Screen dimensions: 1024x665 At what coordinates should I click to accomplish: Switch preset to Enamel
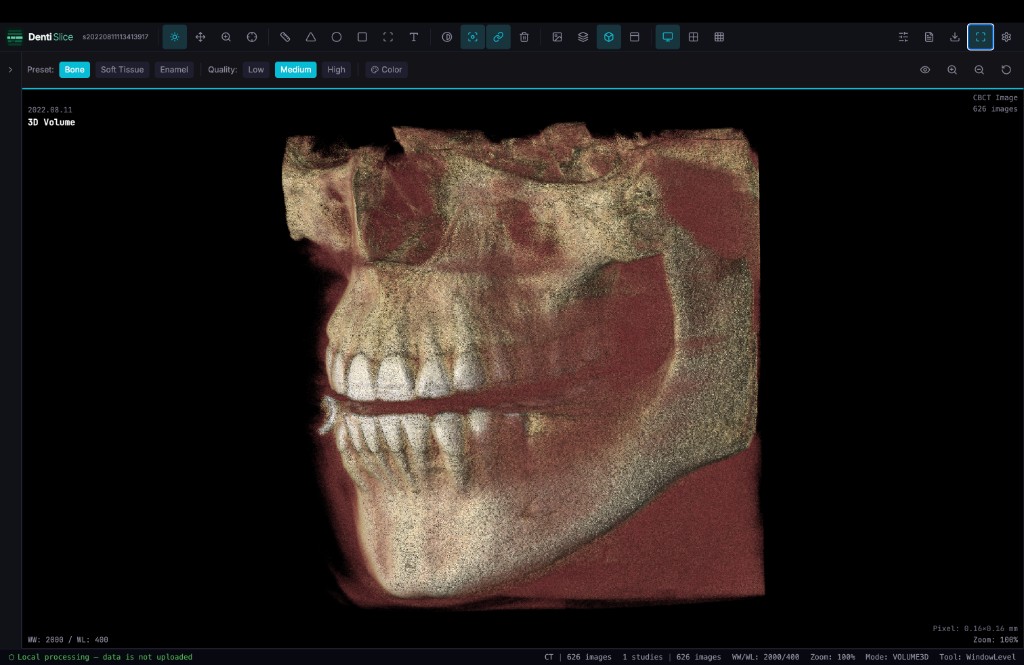click(173, 70)
